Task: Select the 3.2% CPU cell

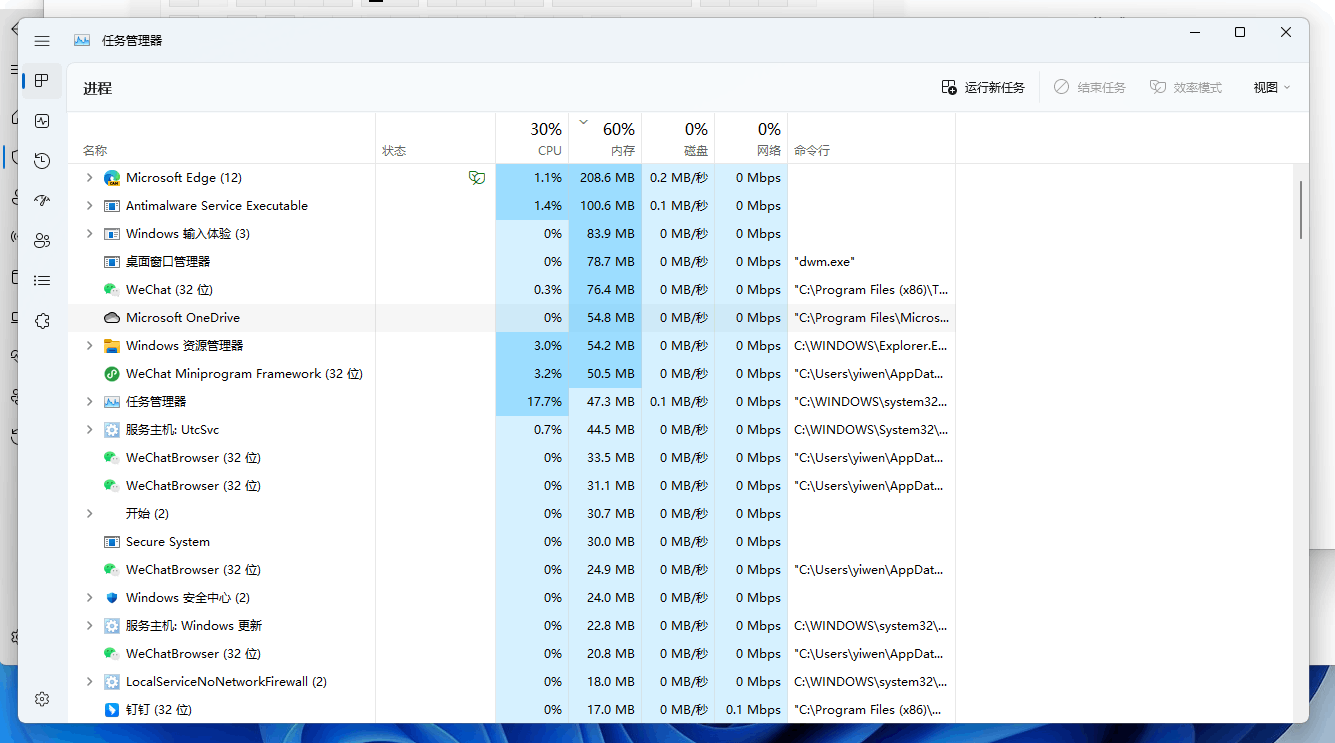Action: point(532,374)
